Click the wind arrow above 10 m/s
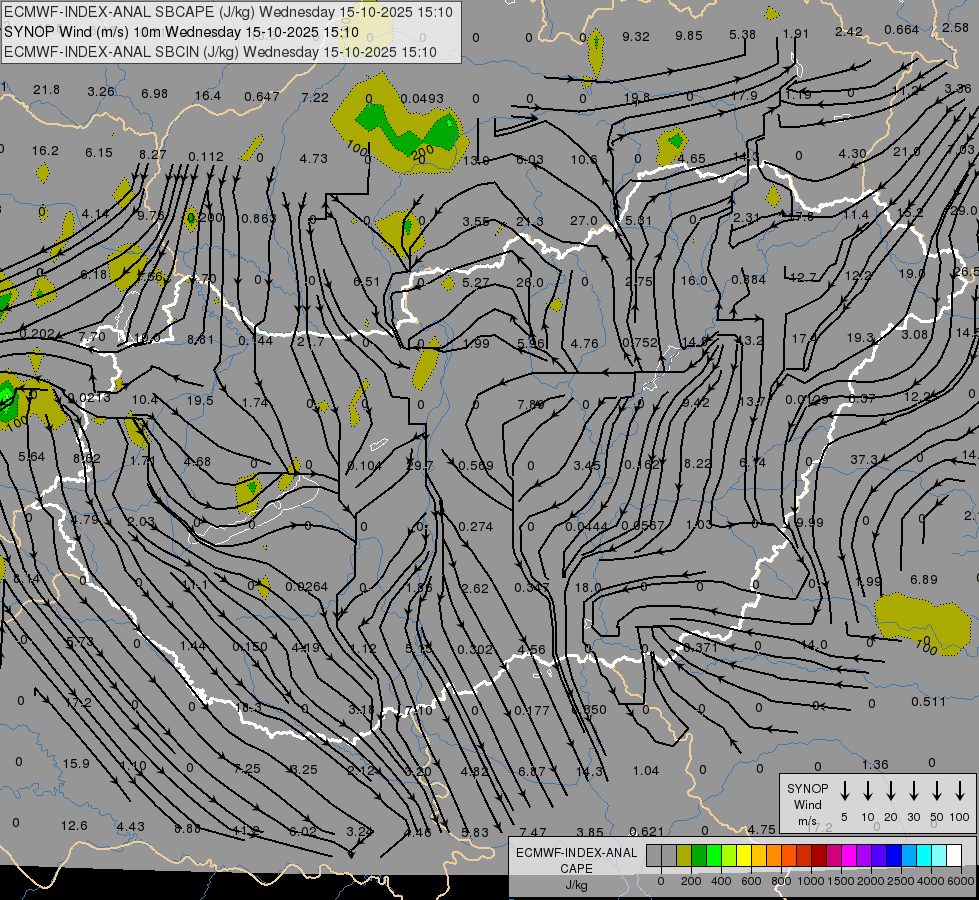The width and height of the screenshot is (979, 900). click(867, 791)
